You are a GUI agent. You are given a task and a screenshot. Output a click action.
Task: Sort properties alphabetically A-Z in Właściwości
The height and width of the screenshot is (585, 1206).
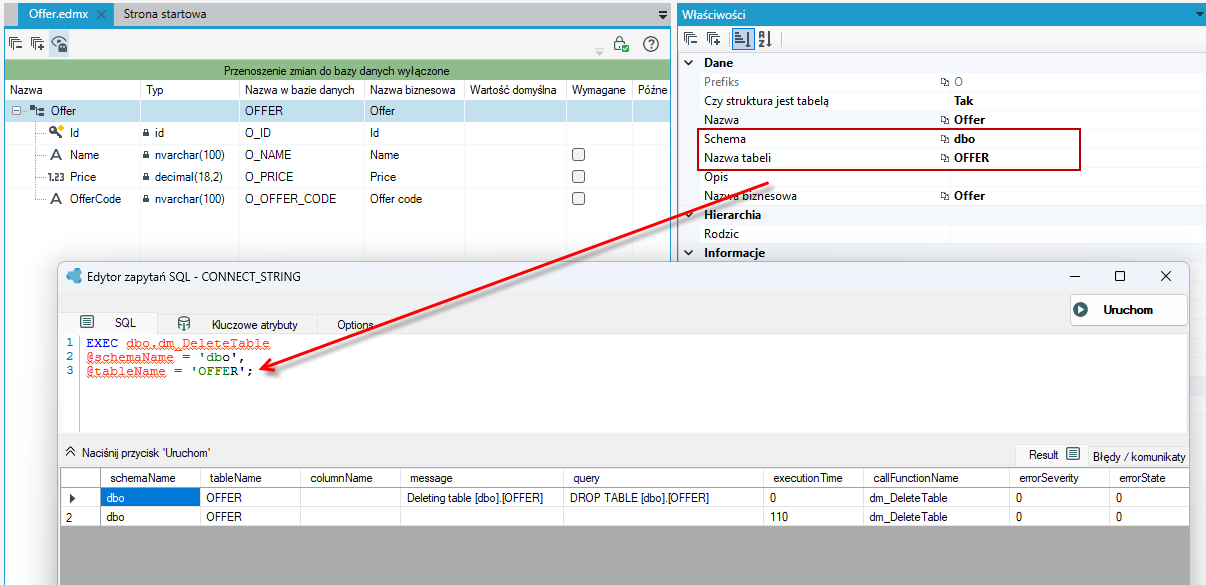(764, 39)
